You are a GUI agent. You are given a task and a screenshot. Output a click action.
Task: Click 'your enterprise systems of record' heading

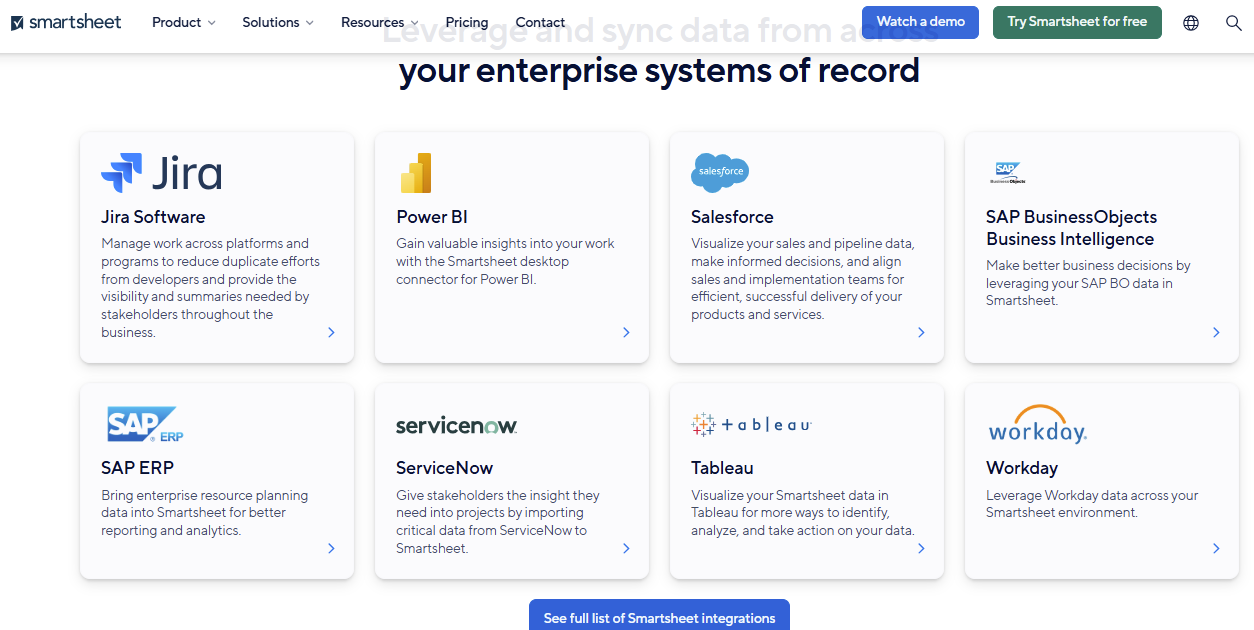coord(659,71)
